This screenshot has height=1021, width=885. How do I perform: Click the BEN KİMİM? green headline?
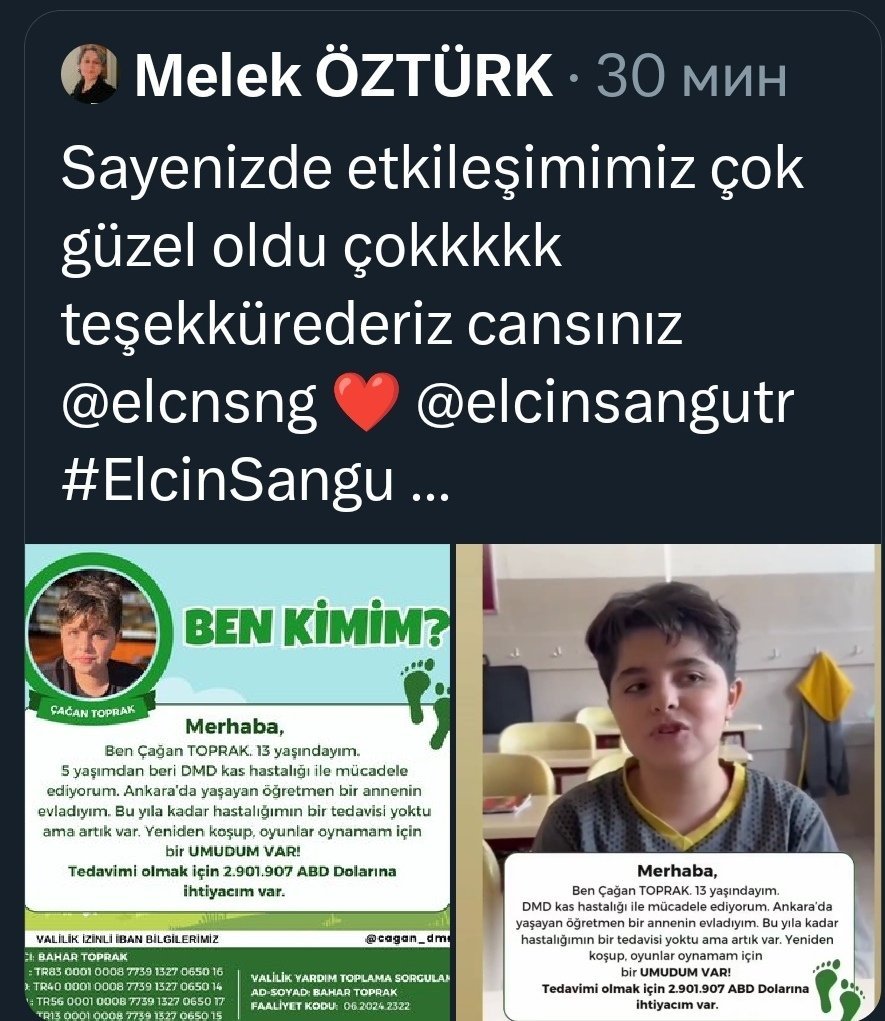tap(316, 626)
